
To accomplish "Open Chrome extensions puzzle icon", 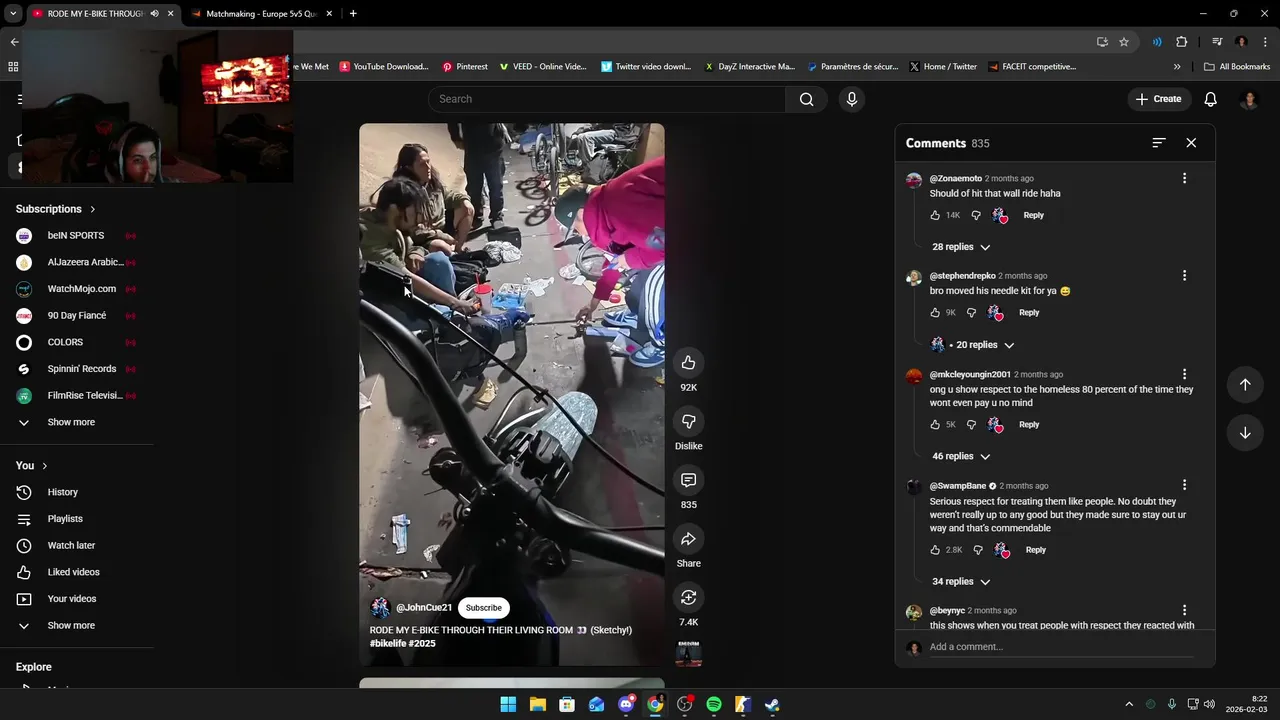I will [x=1182, y=42].
